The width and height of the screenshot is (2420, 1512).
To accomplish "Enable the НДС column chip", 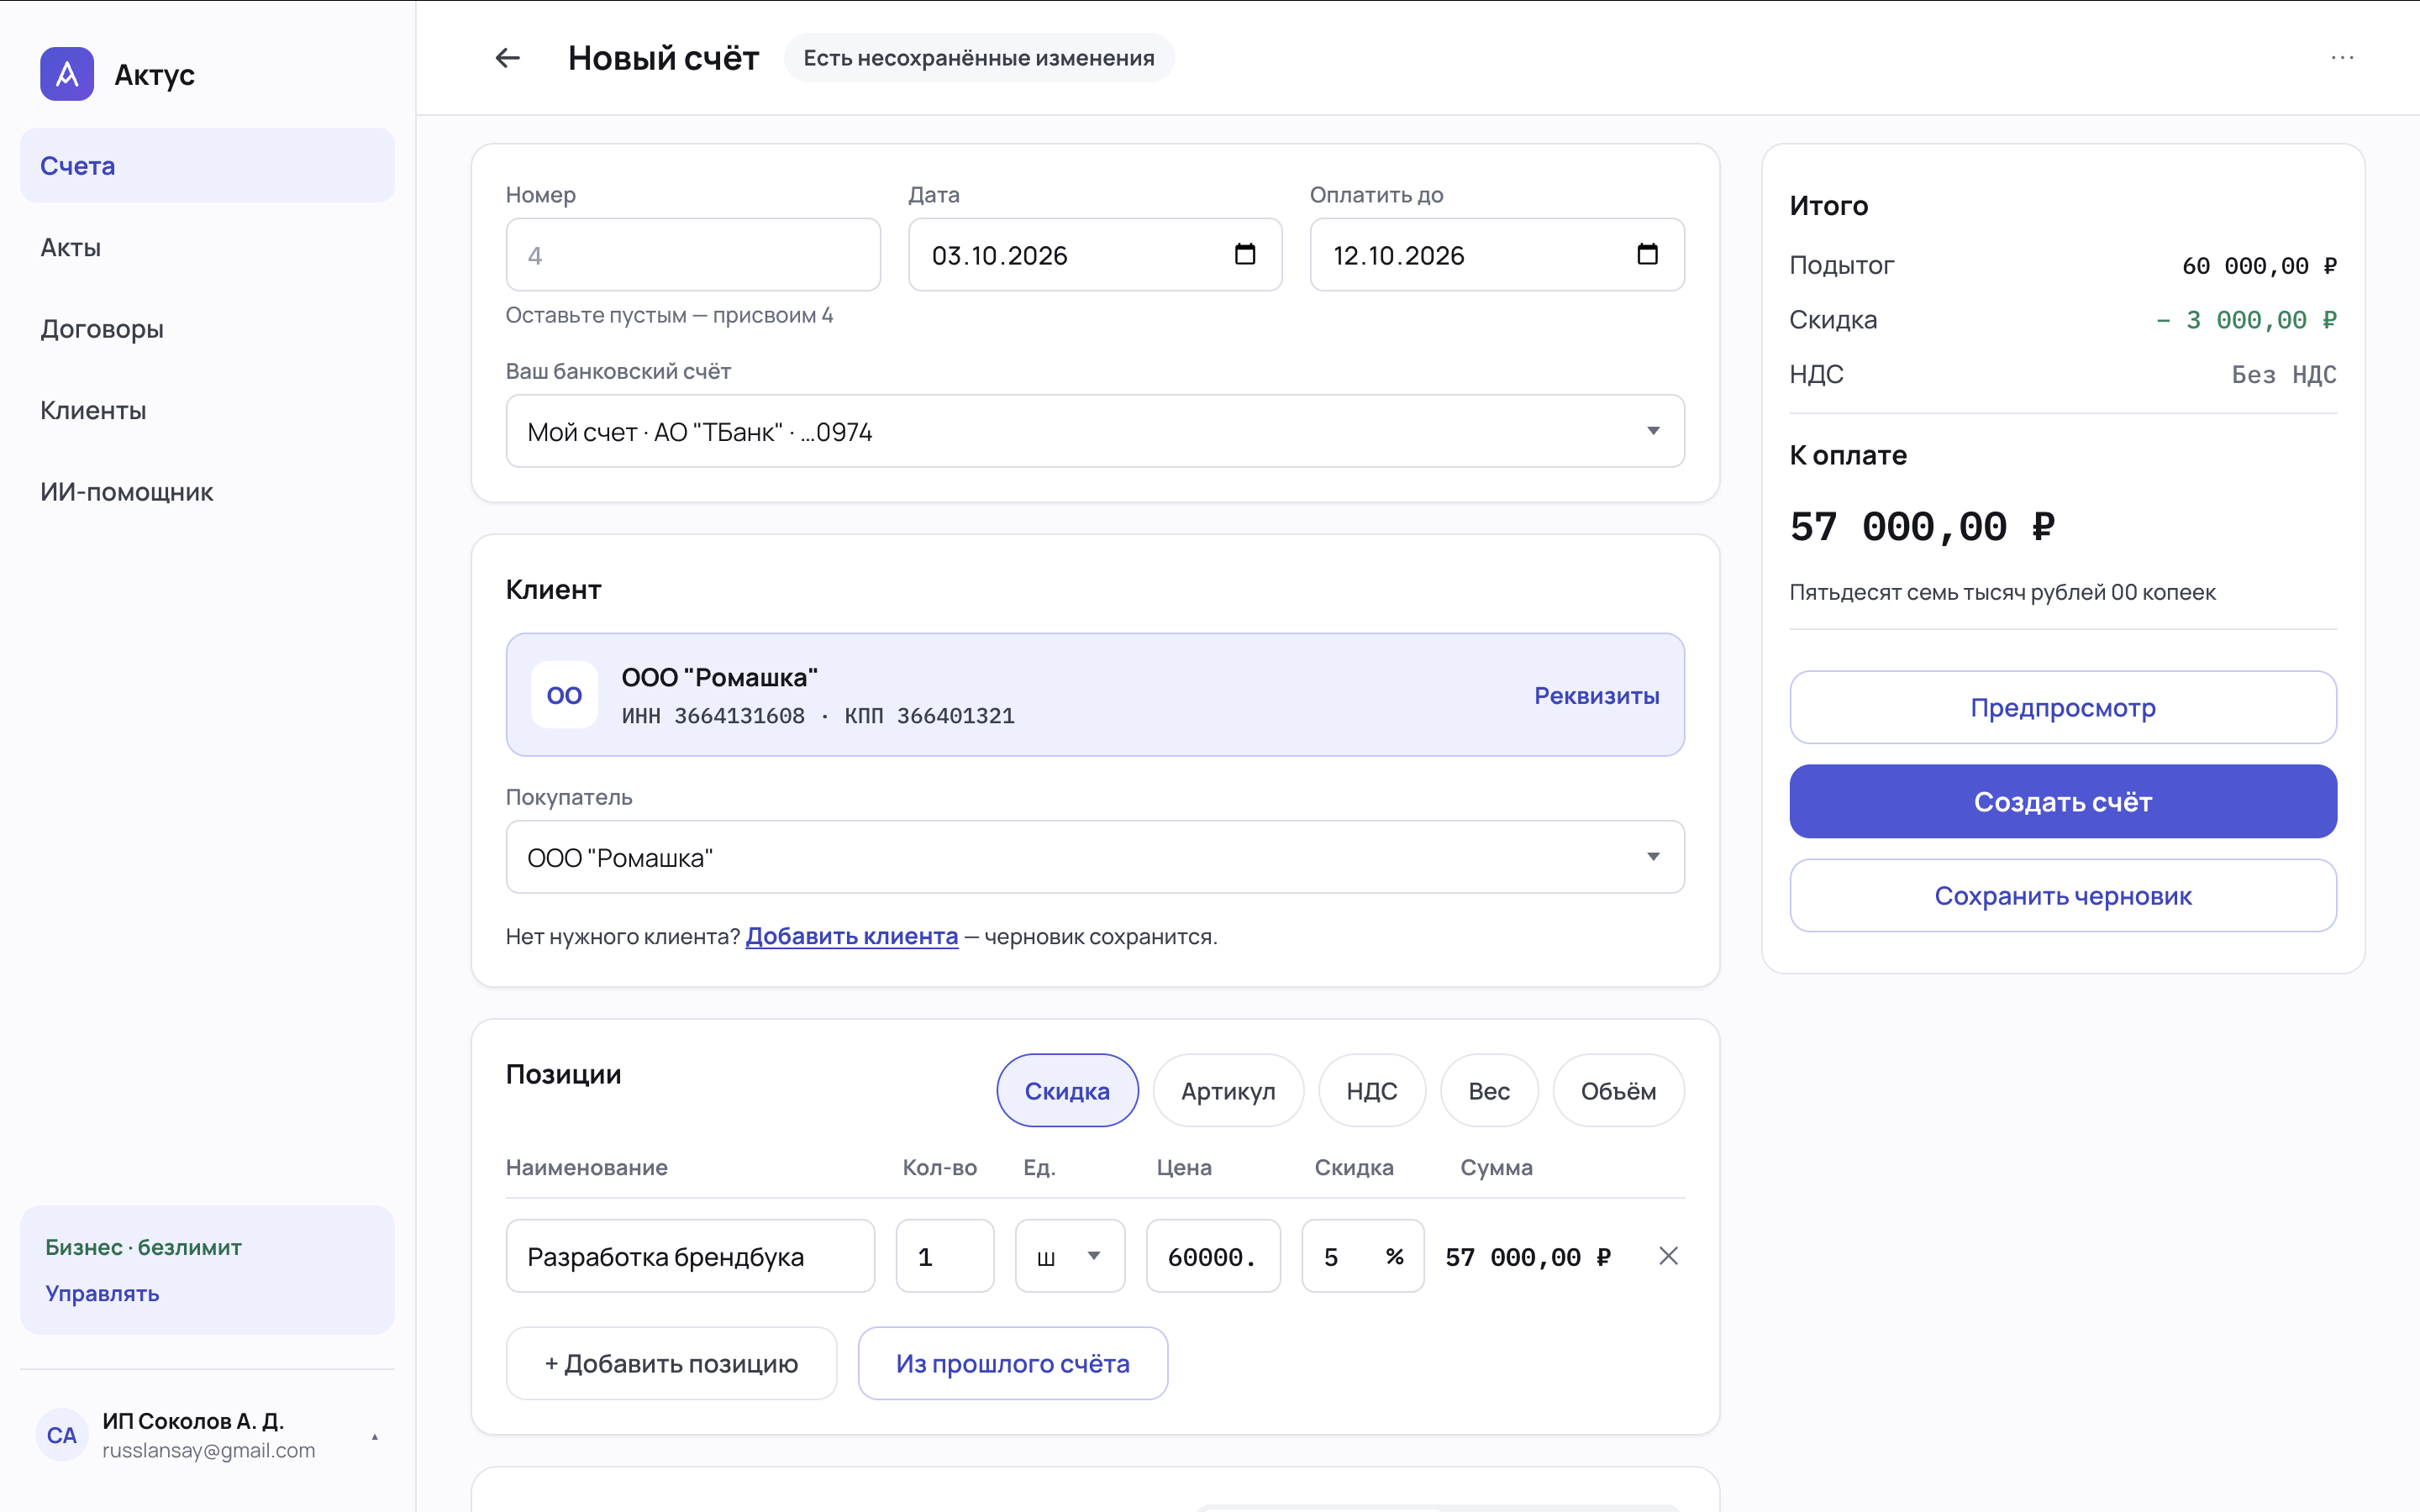I will click(1371, 1091).
